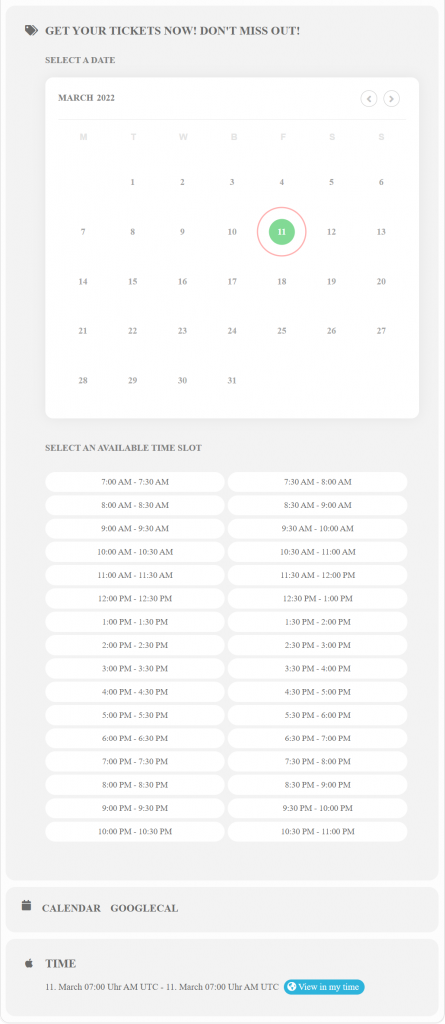Go to previous month in calendar
The image size is (445, 1024).
369,99
